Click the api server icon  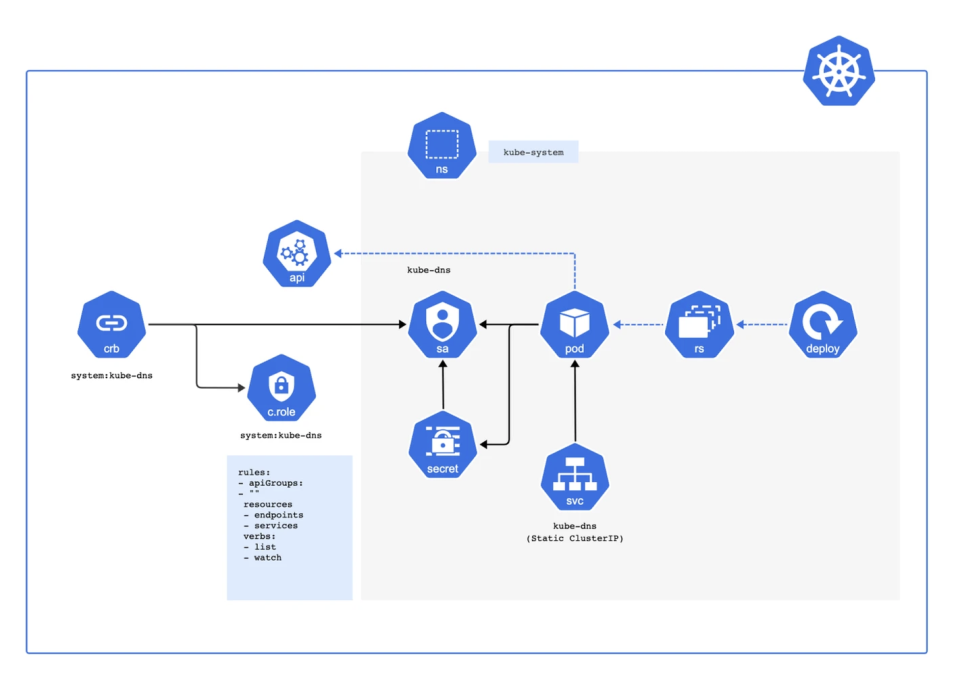pyautogui.click(x=296, y=252)
